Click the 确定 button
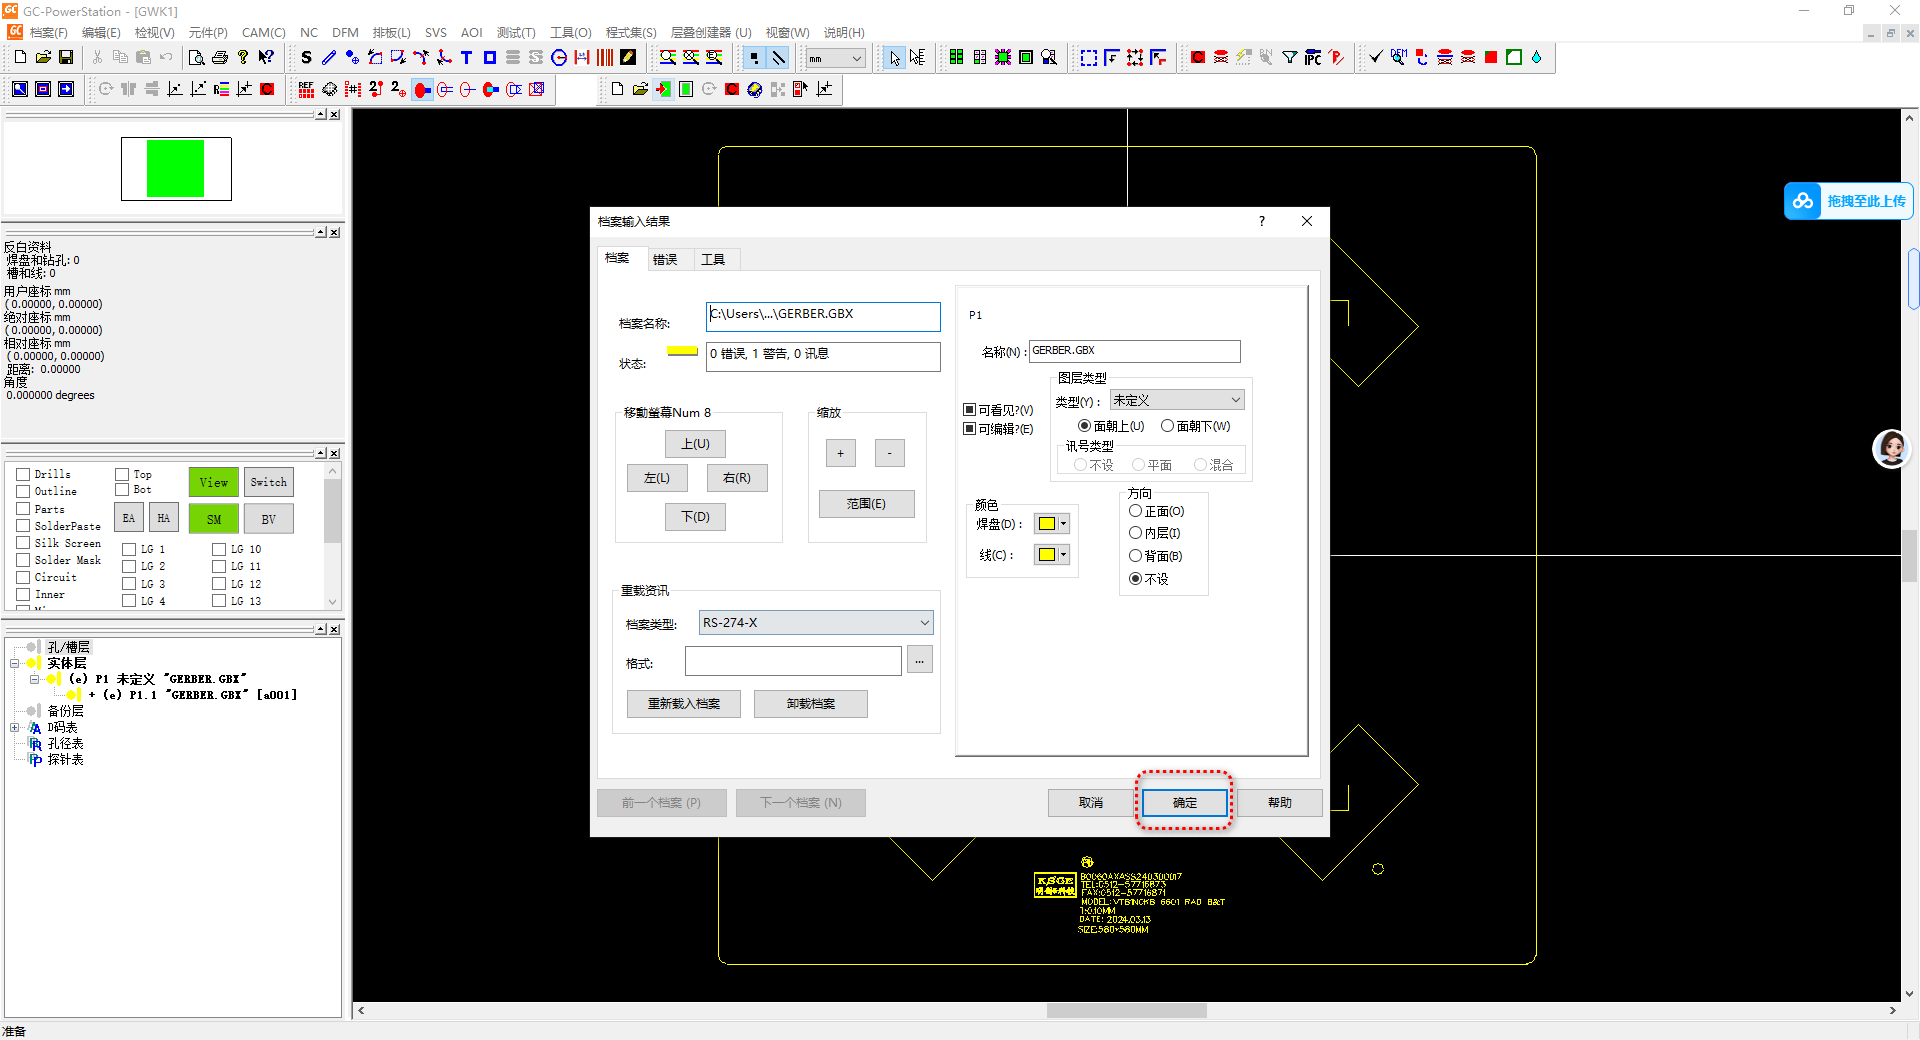Viewport: 1920px width, 1040px height. coord(1185,803)
